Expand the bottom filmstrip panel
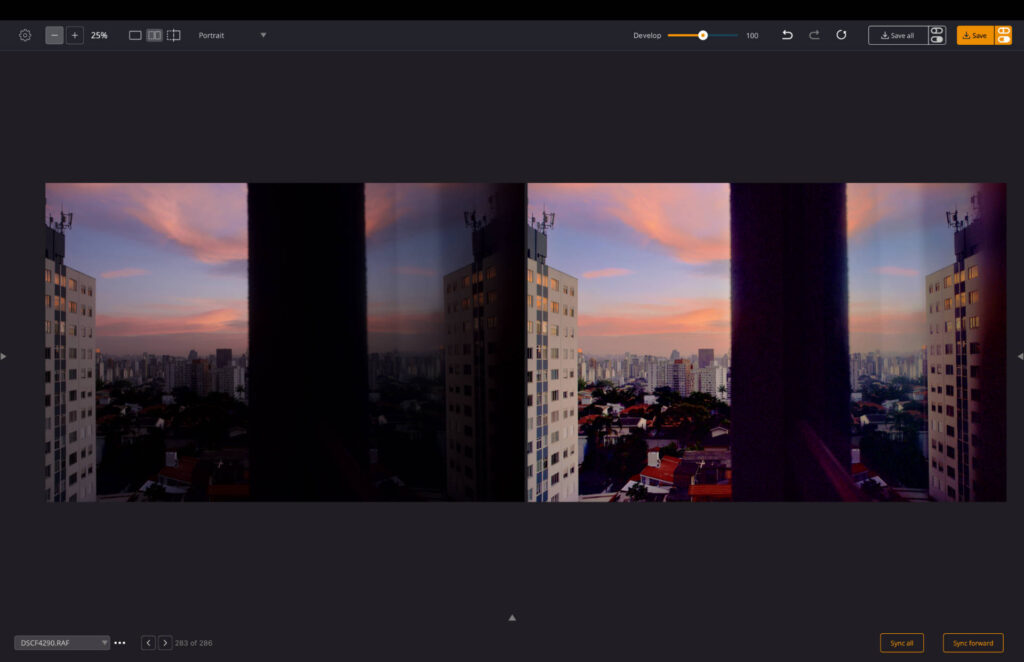Screen dimensions: 1024x662 [512, 618]
